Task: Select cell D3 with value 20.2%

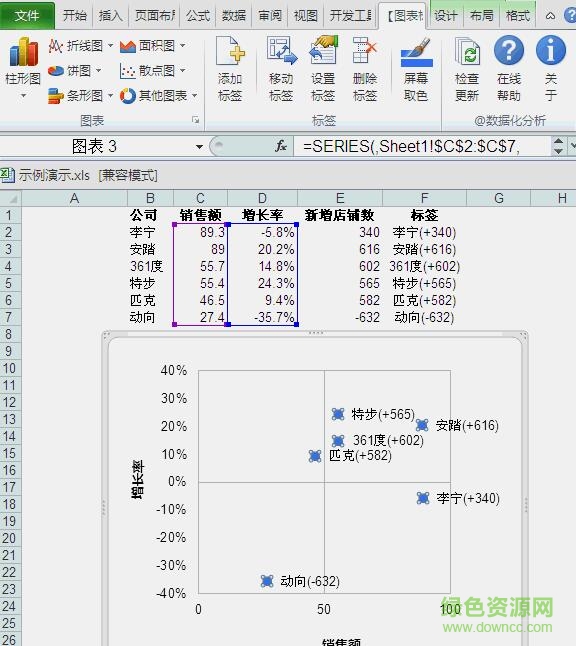Action: pos(262,249)
